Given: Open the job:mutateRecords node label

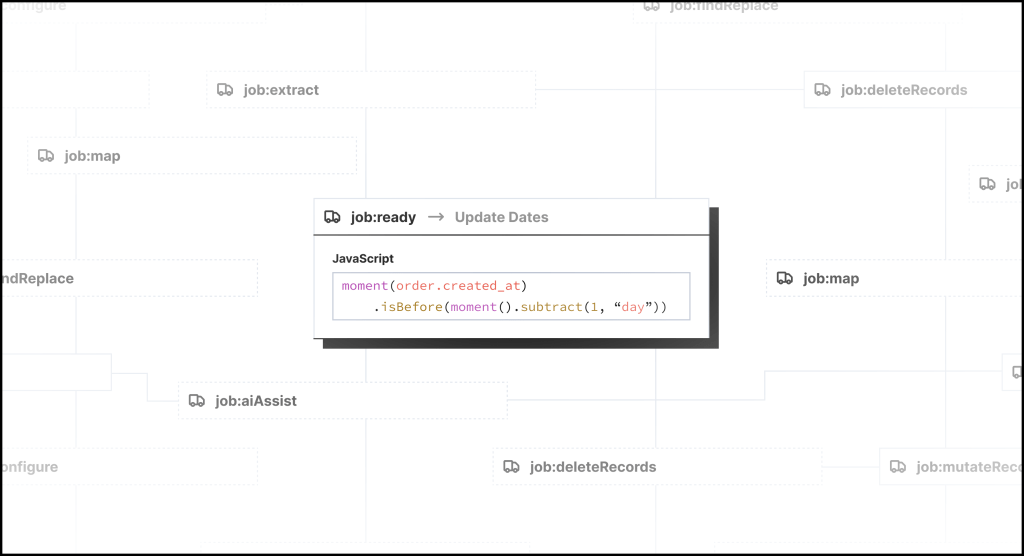Looking at the screenshot, I should point(958,467).
